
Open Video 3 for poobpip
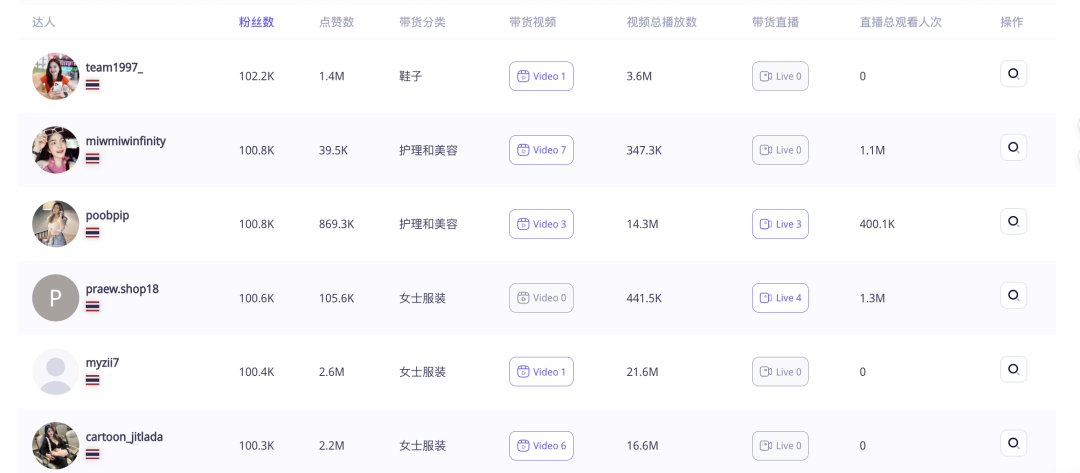(541, 224)
